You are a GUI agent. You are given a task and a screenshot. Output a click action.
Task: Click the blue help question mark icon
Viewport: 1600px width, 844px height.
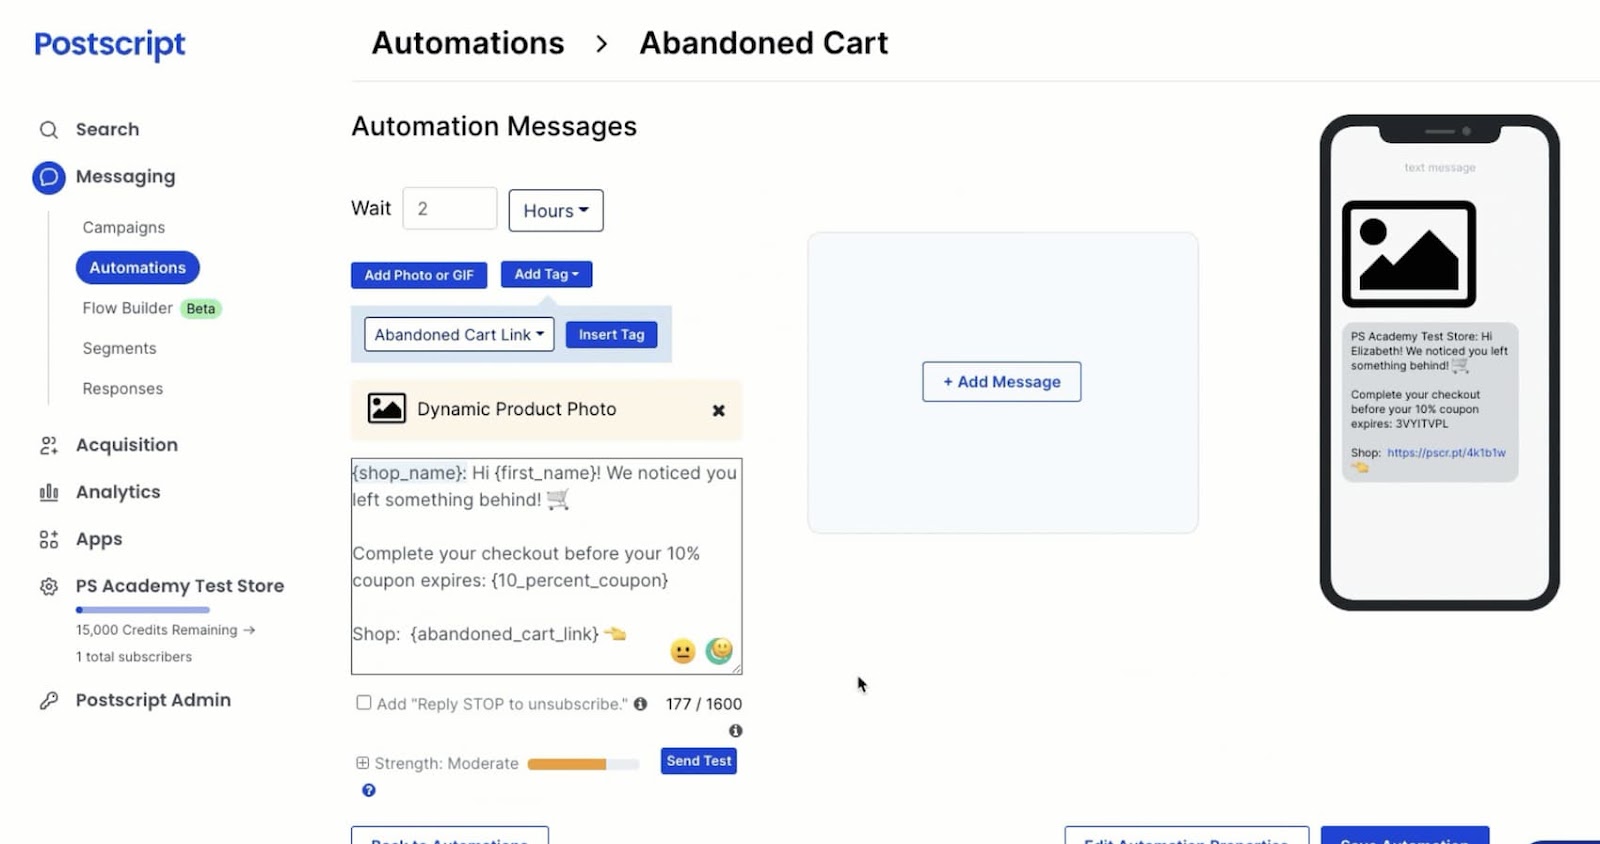coord(369,790)
